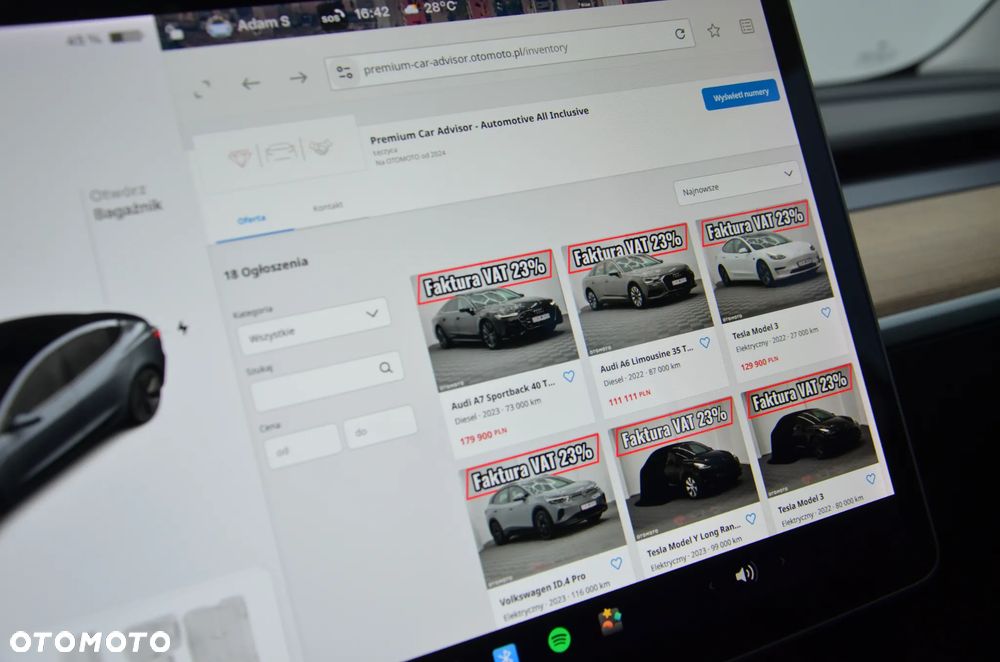Image resolution: width=1000 pixels, height=662 pixels.
Task: Open the colorful app icon in dock
Action: [x=610, y=620]
